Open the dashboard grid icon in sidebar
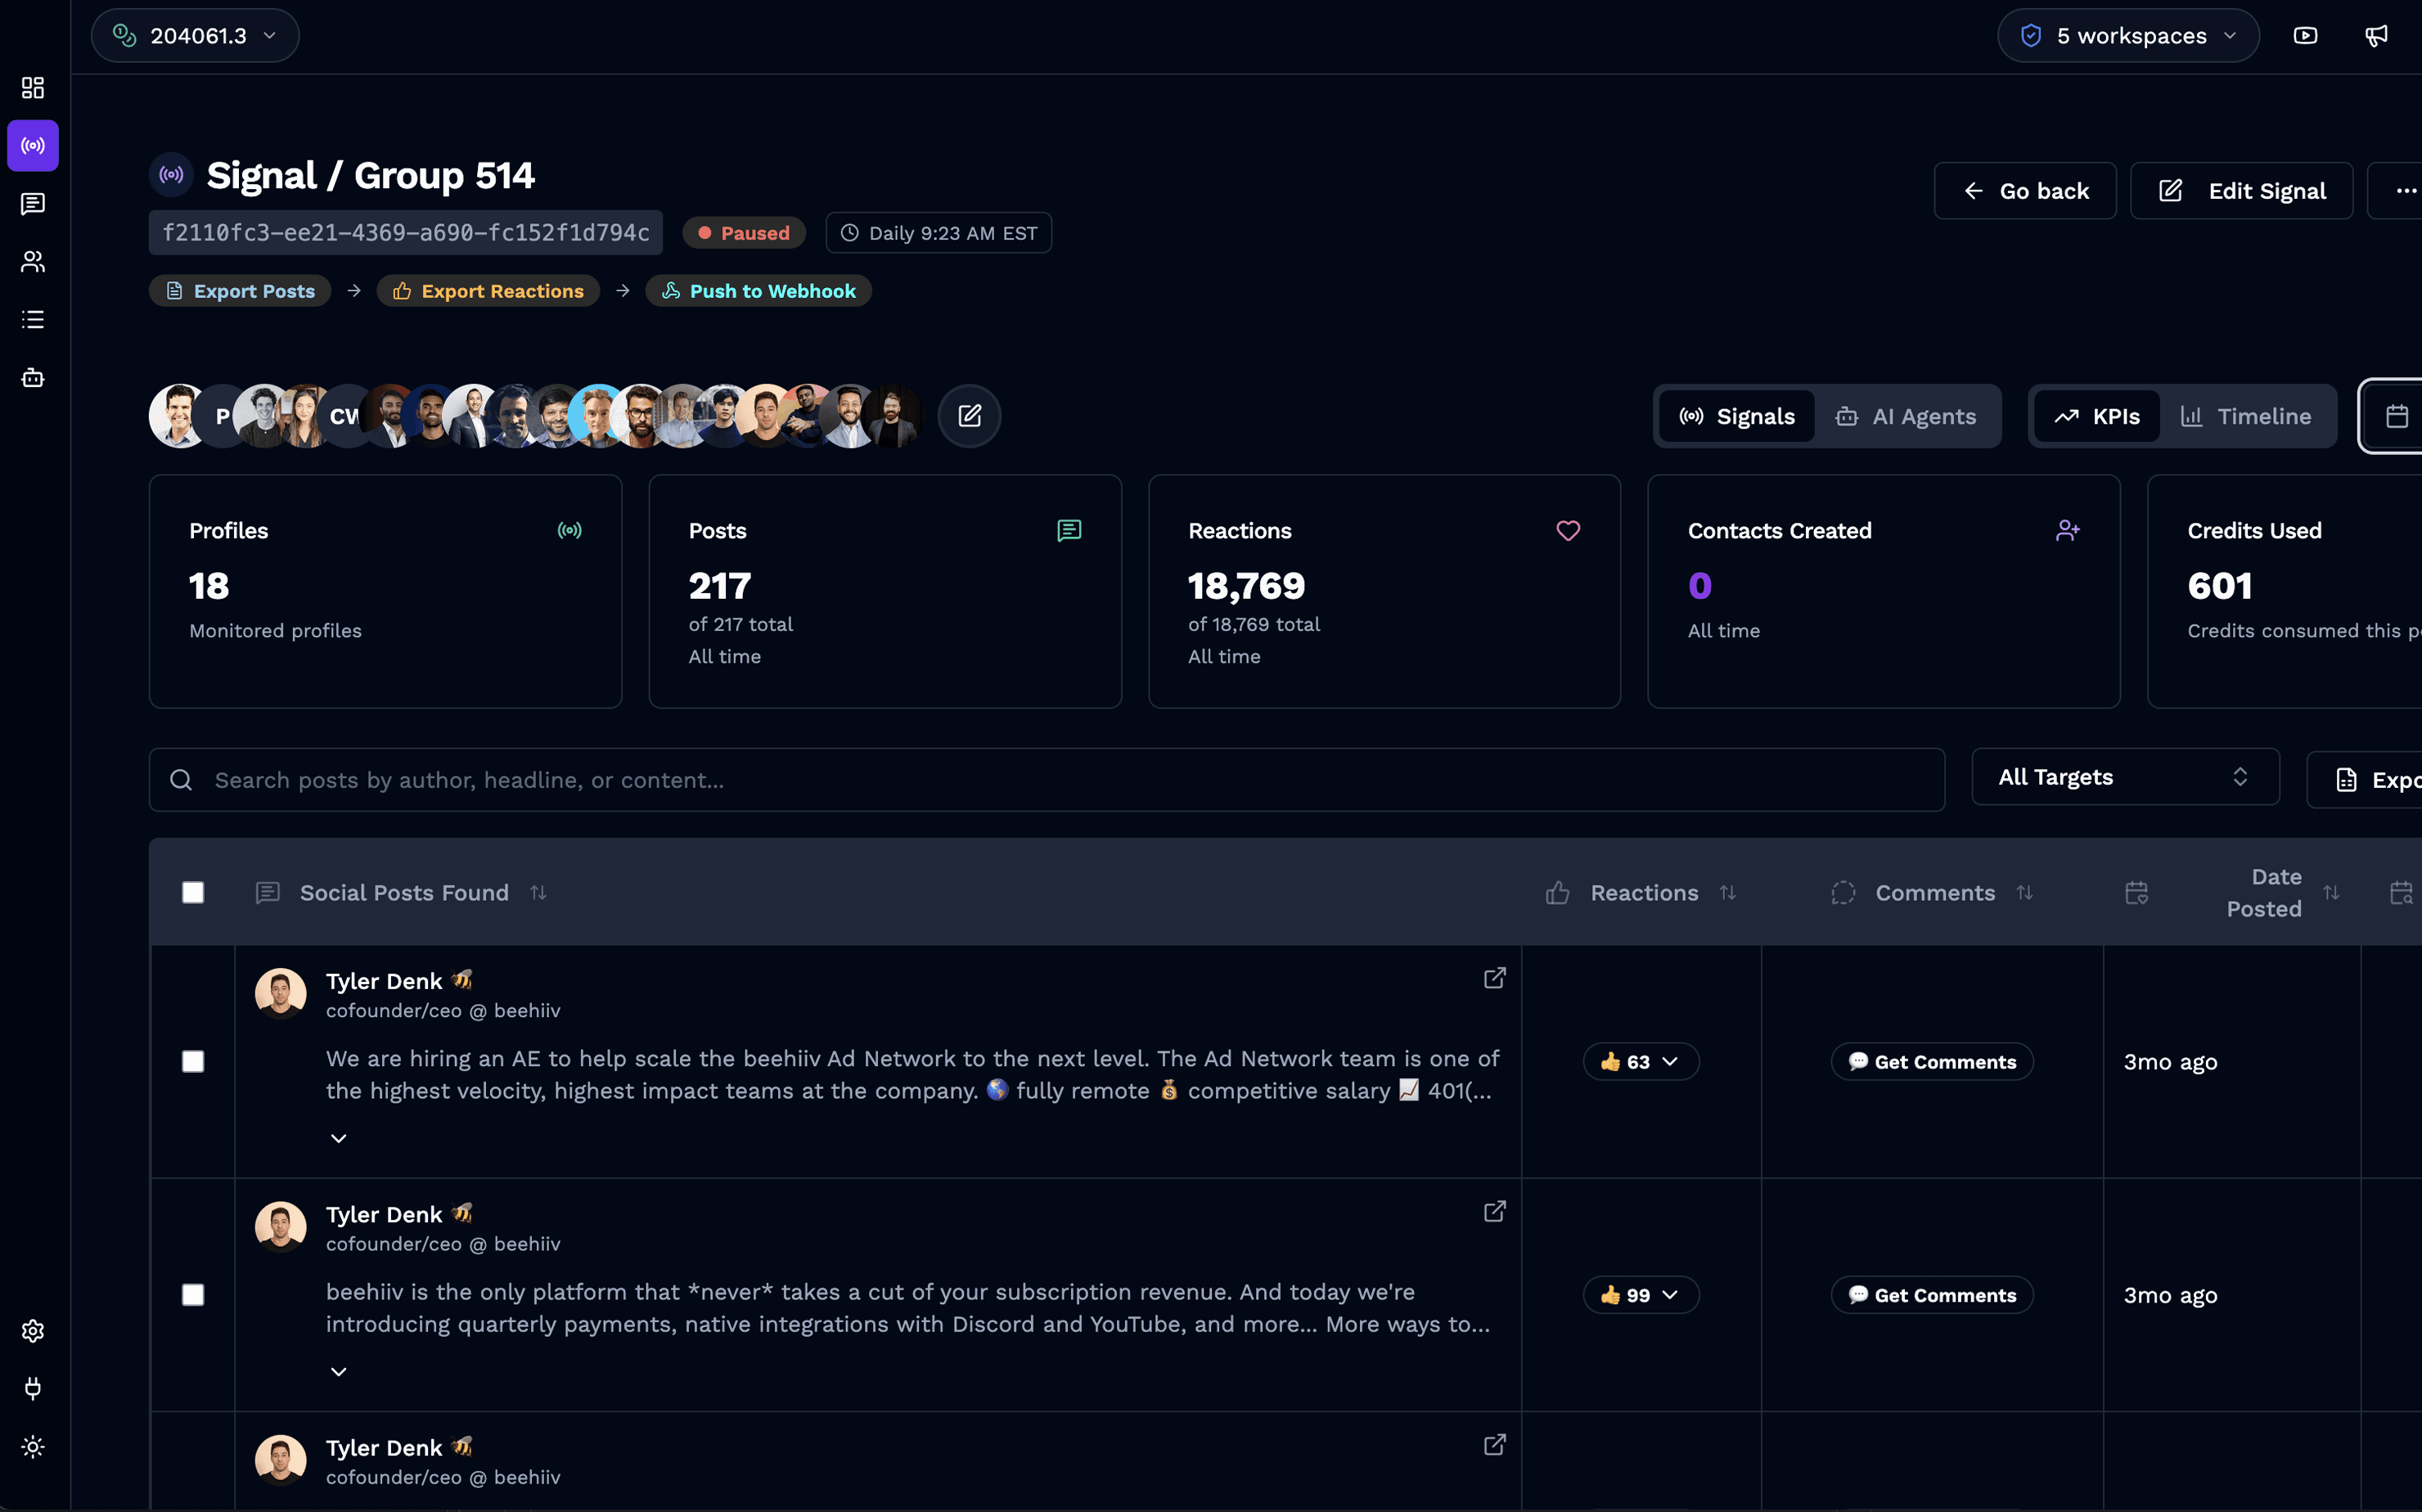 (x=33, y=88)
